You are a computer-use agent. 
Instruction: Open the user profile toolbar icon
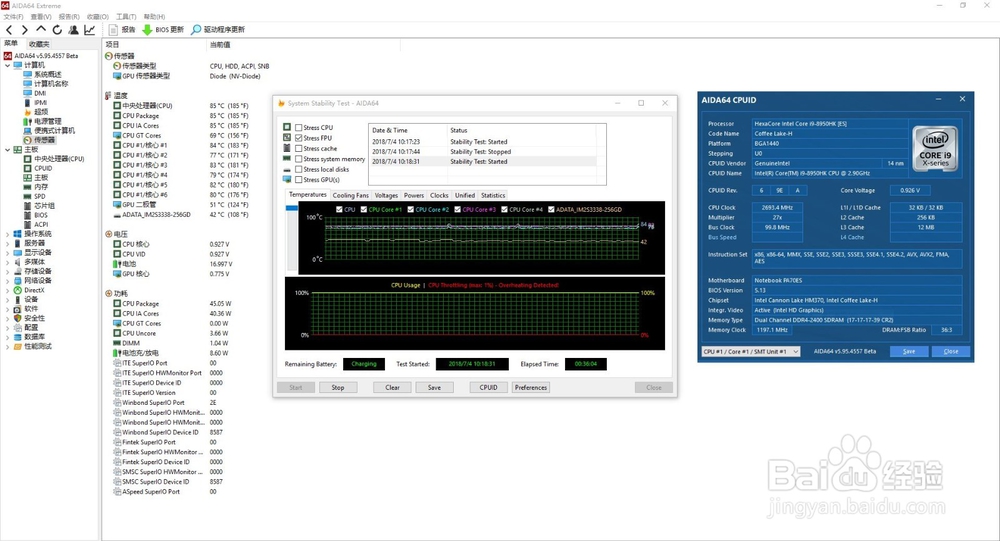73,30
